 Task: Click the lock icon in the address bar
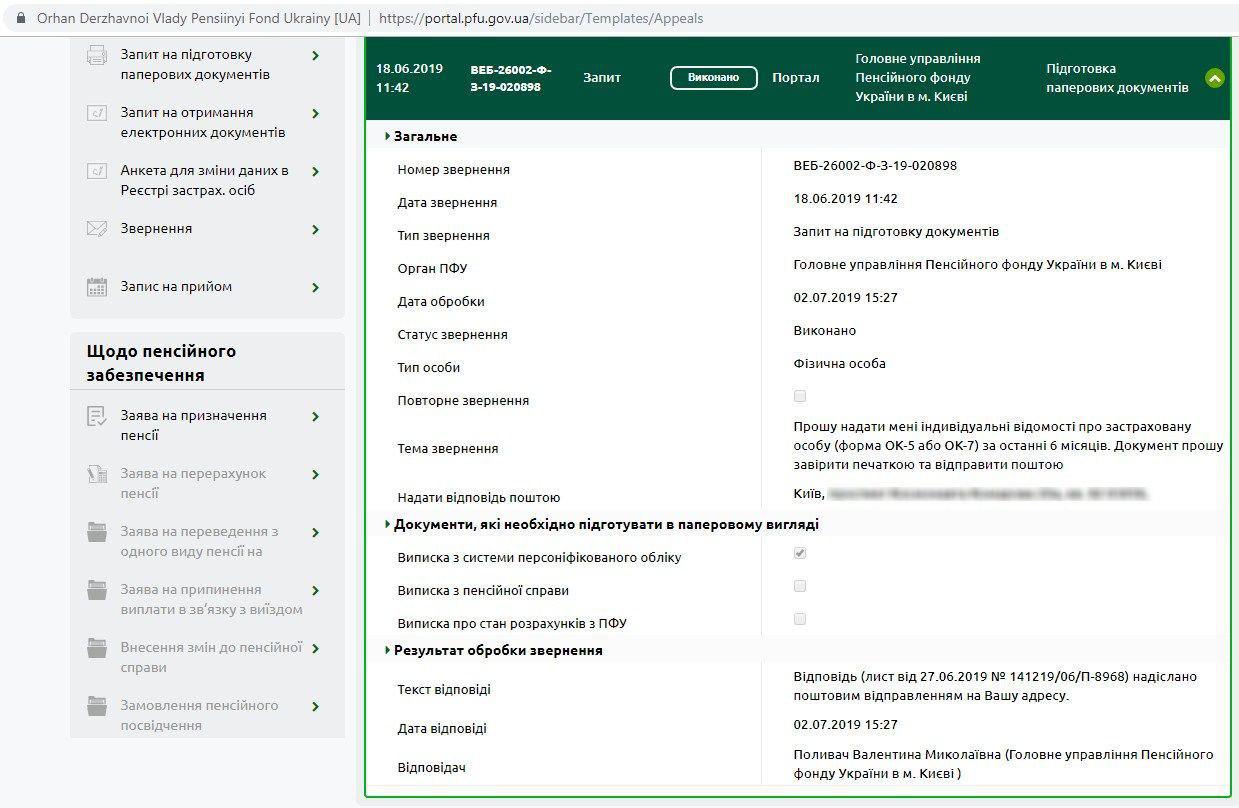click(19, 18)
